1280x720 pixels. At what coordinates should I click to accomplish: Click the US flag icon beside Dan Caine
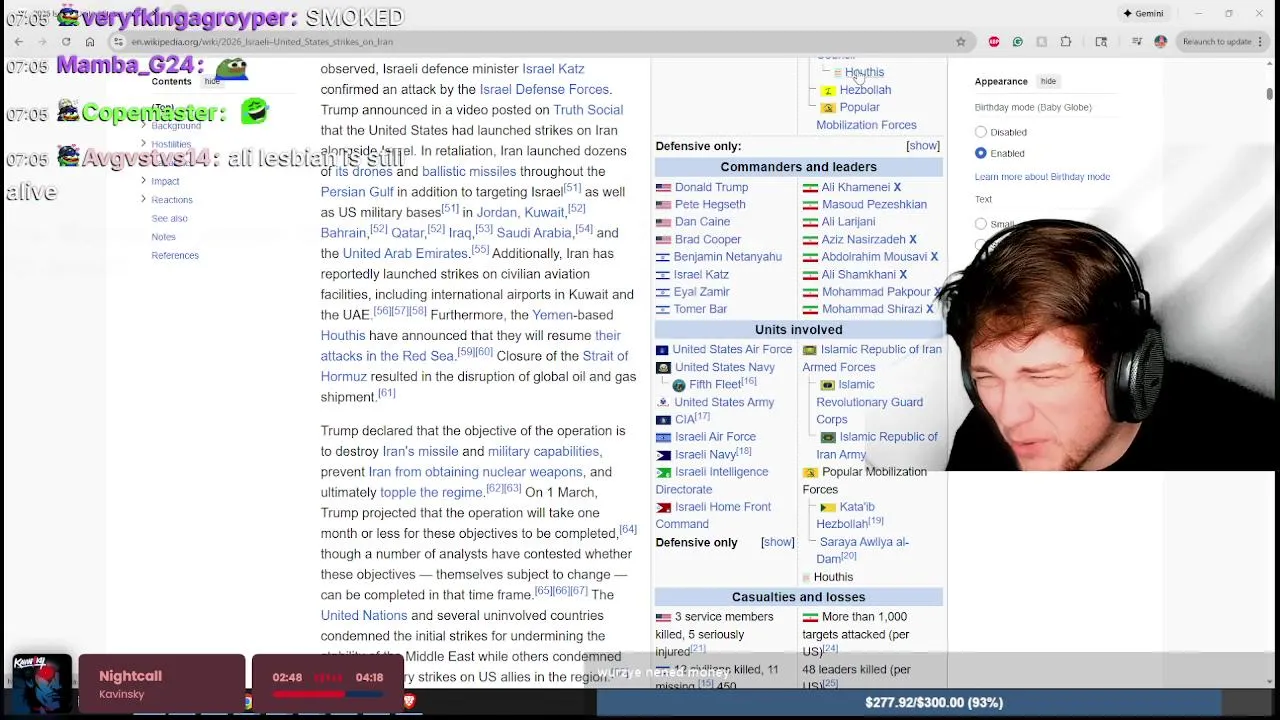[x=663, y=222]
